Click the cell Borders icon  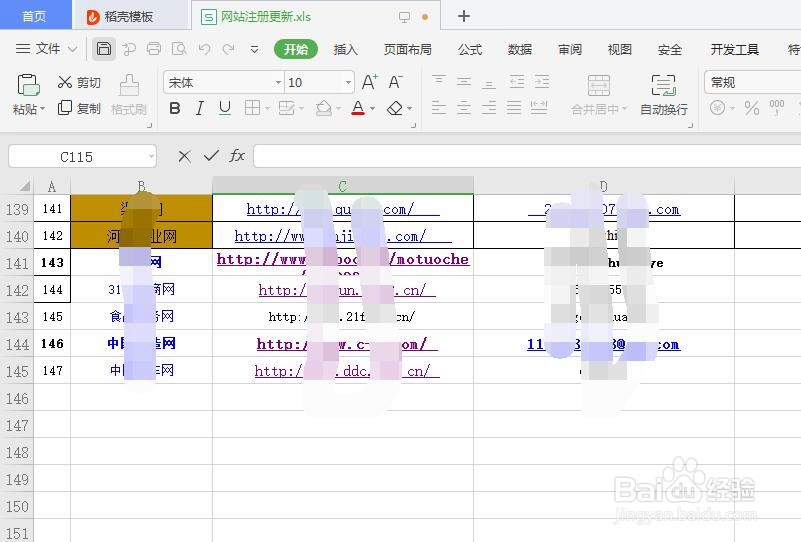252,108
